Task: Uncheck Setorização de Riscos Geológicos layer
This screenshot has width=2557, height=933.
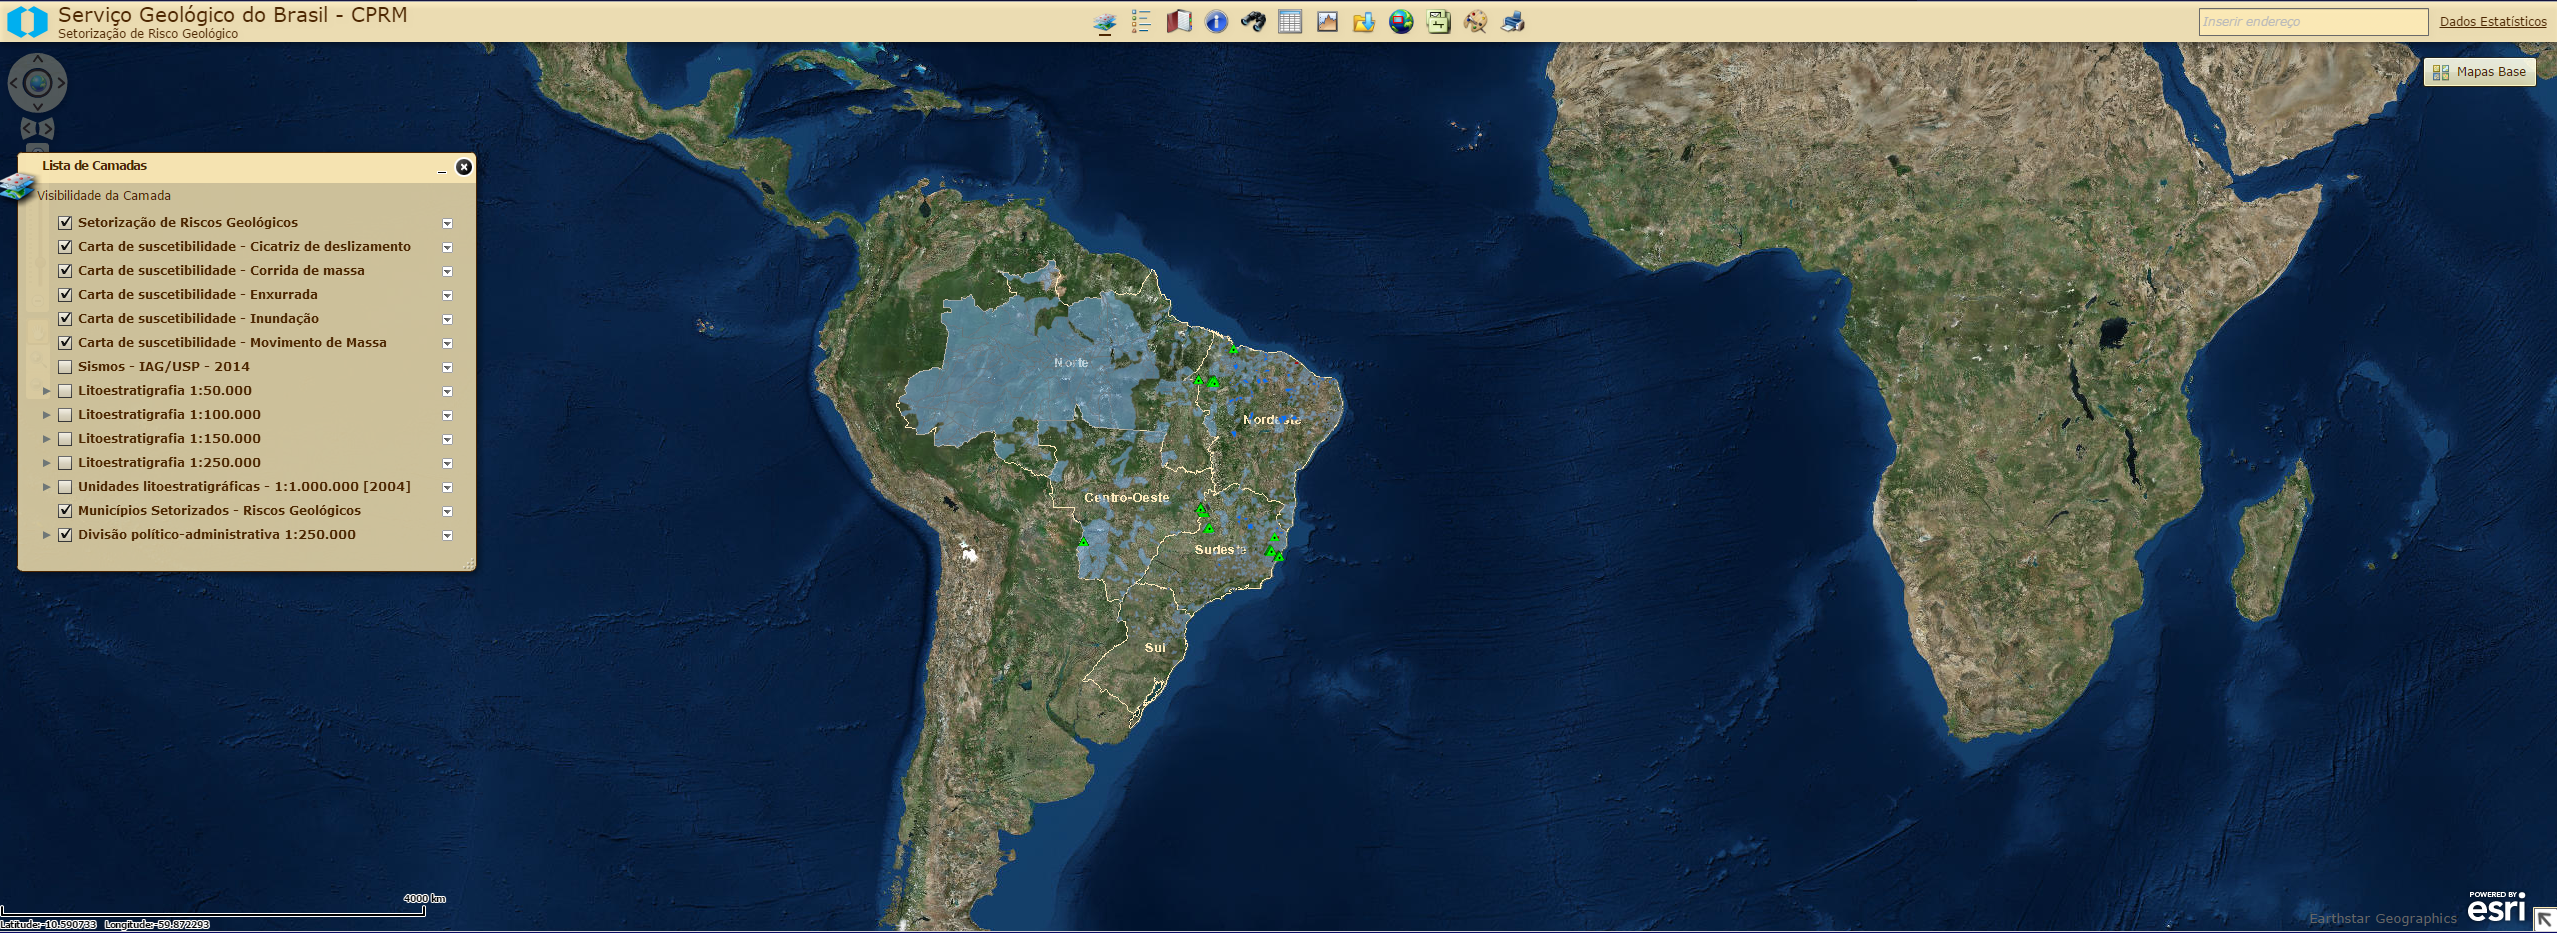Action: point(65,223)
